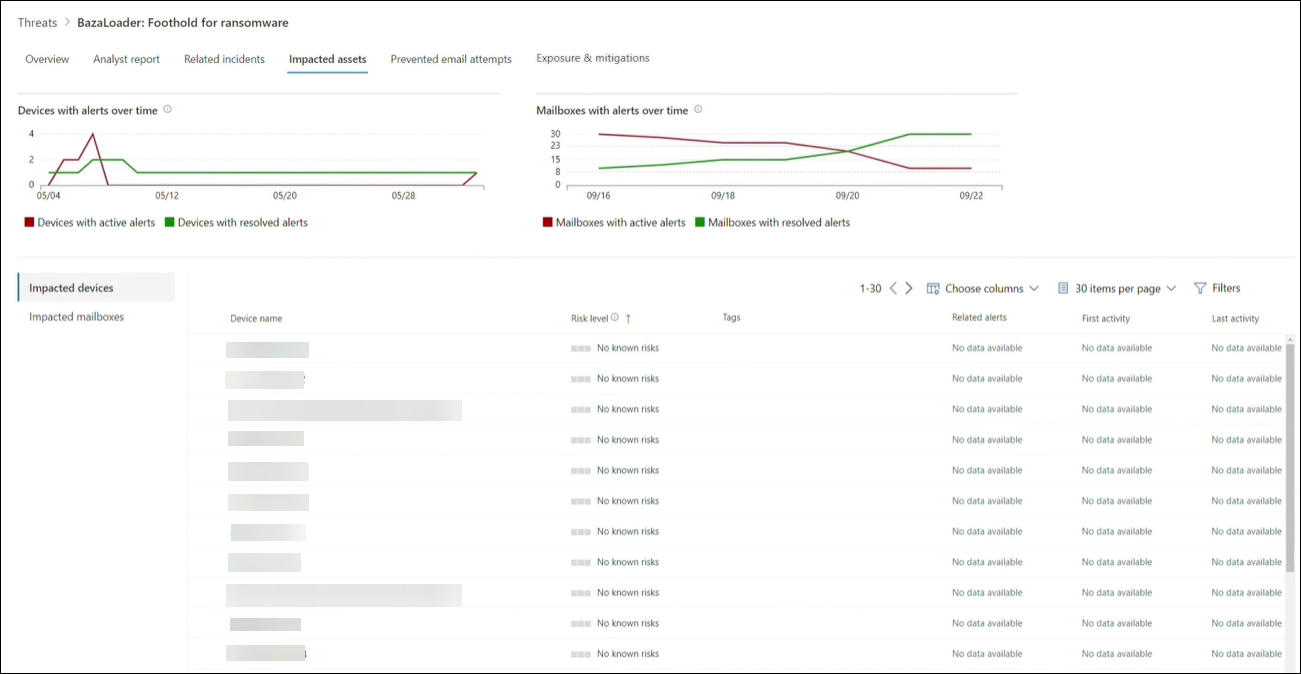Click the Devices with alerts over time heading
This screenshot has width=1301, height=674.
click(88, 110)
